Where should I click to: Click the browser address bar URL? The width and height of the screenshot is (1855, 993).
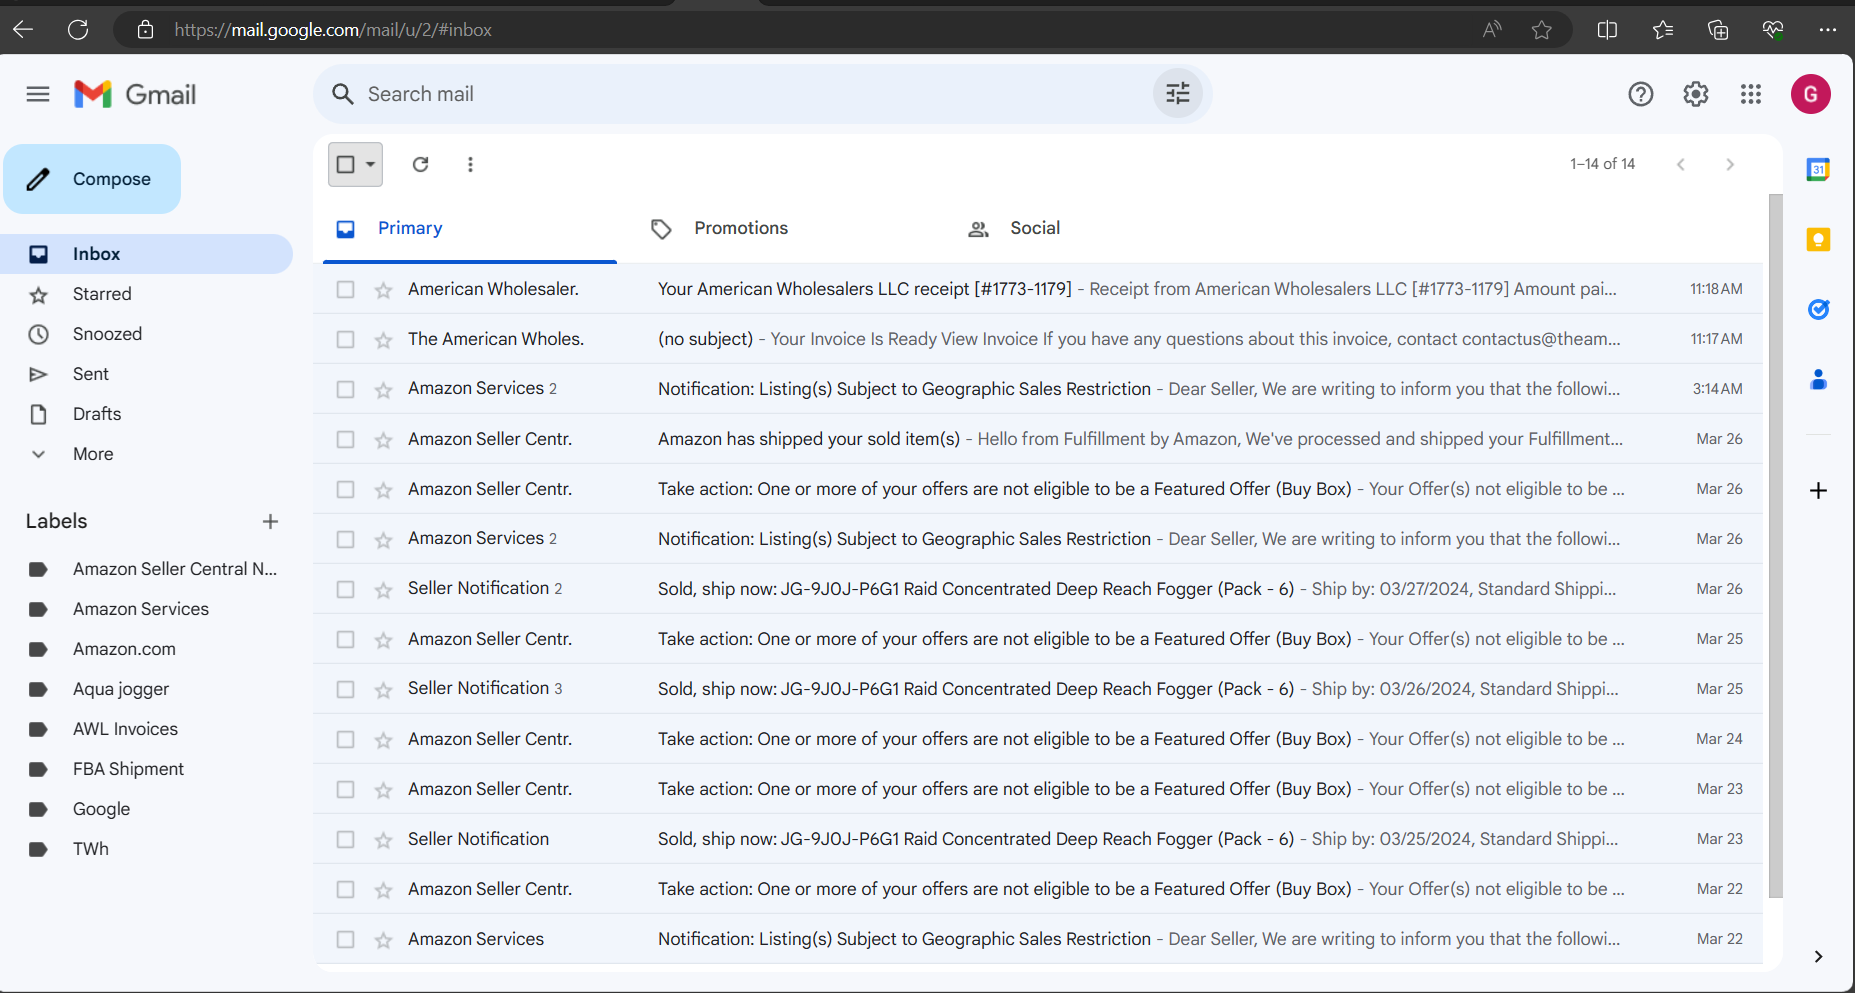coord(333,30)
